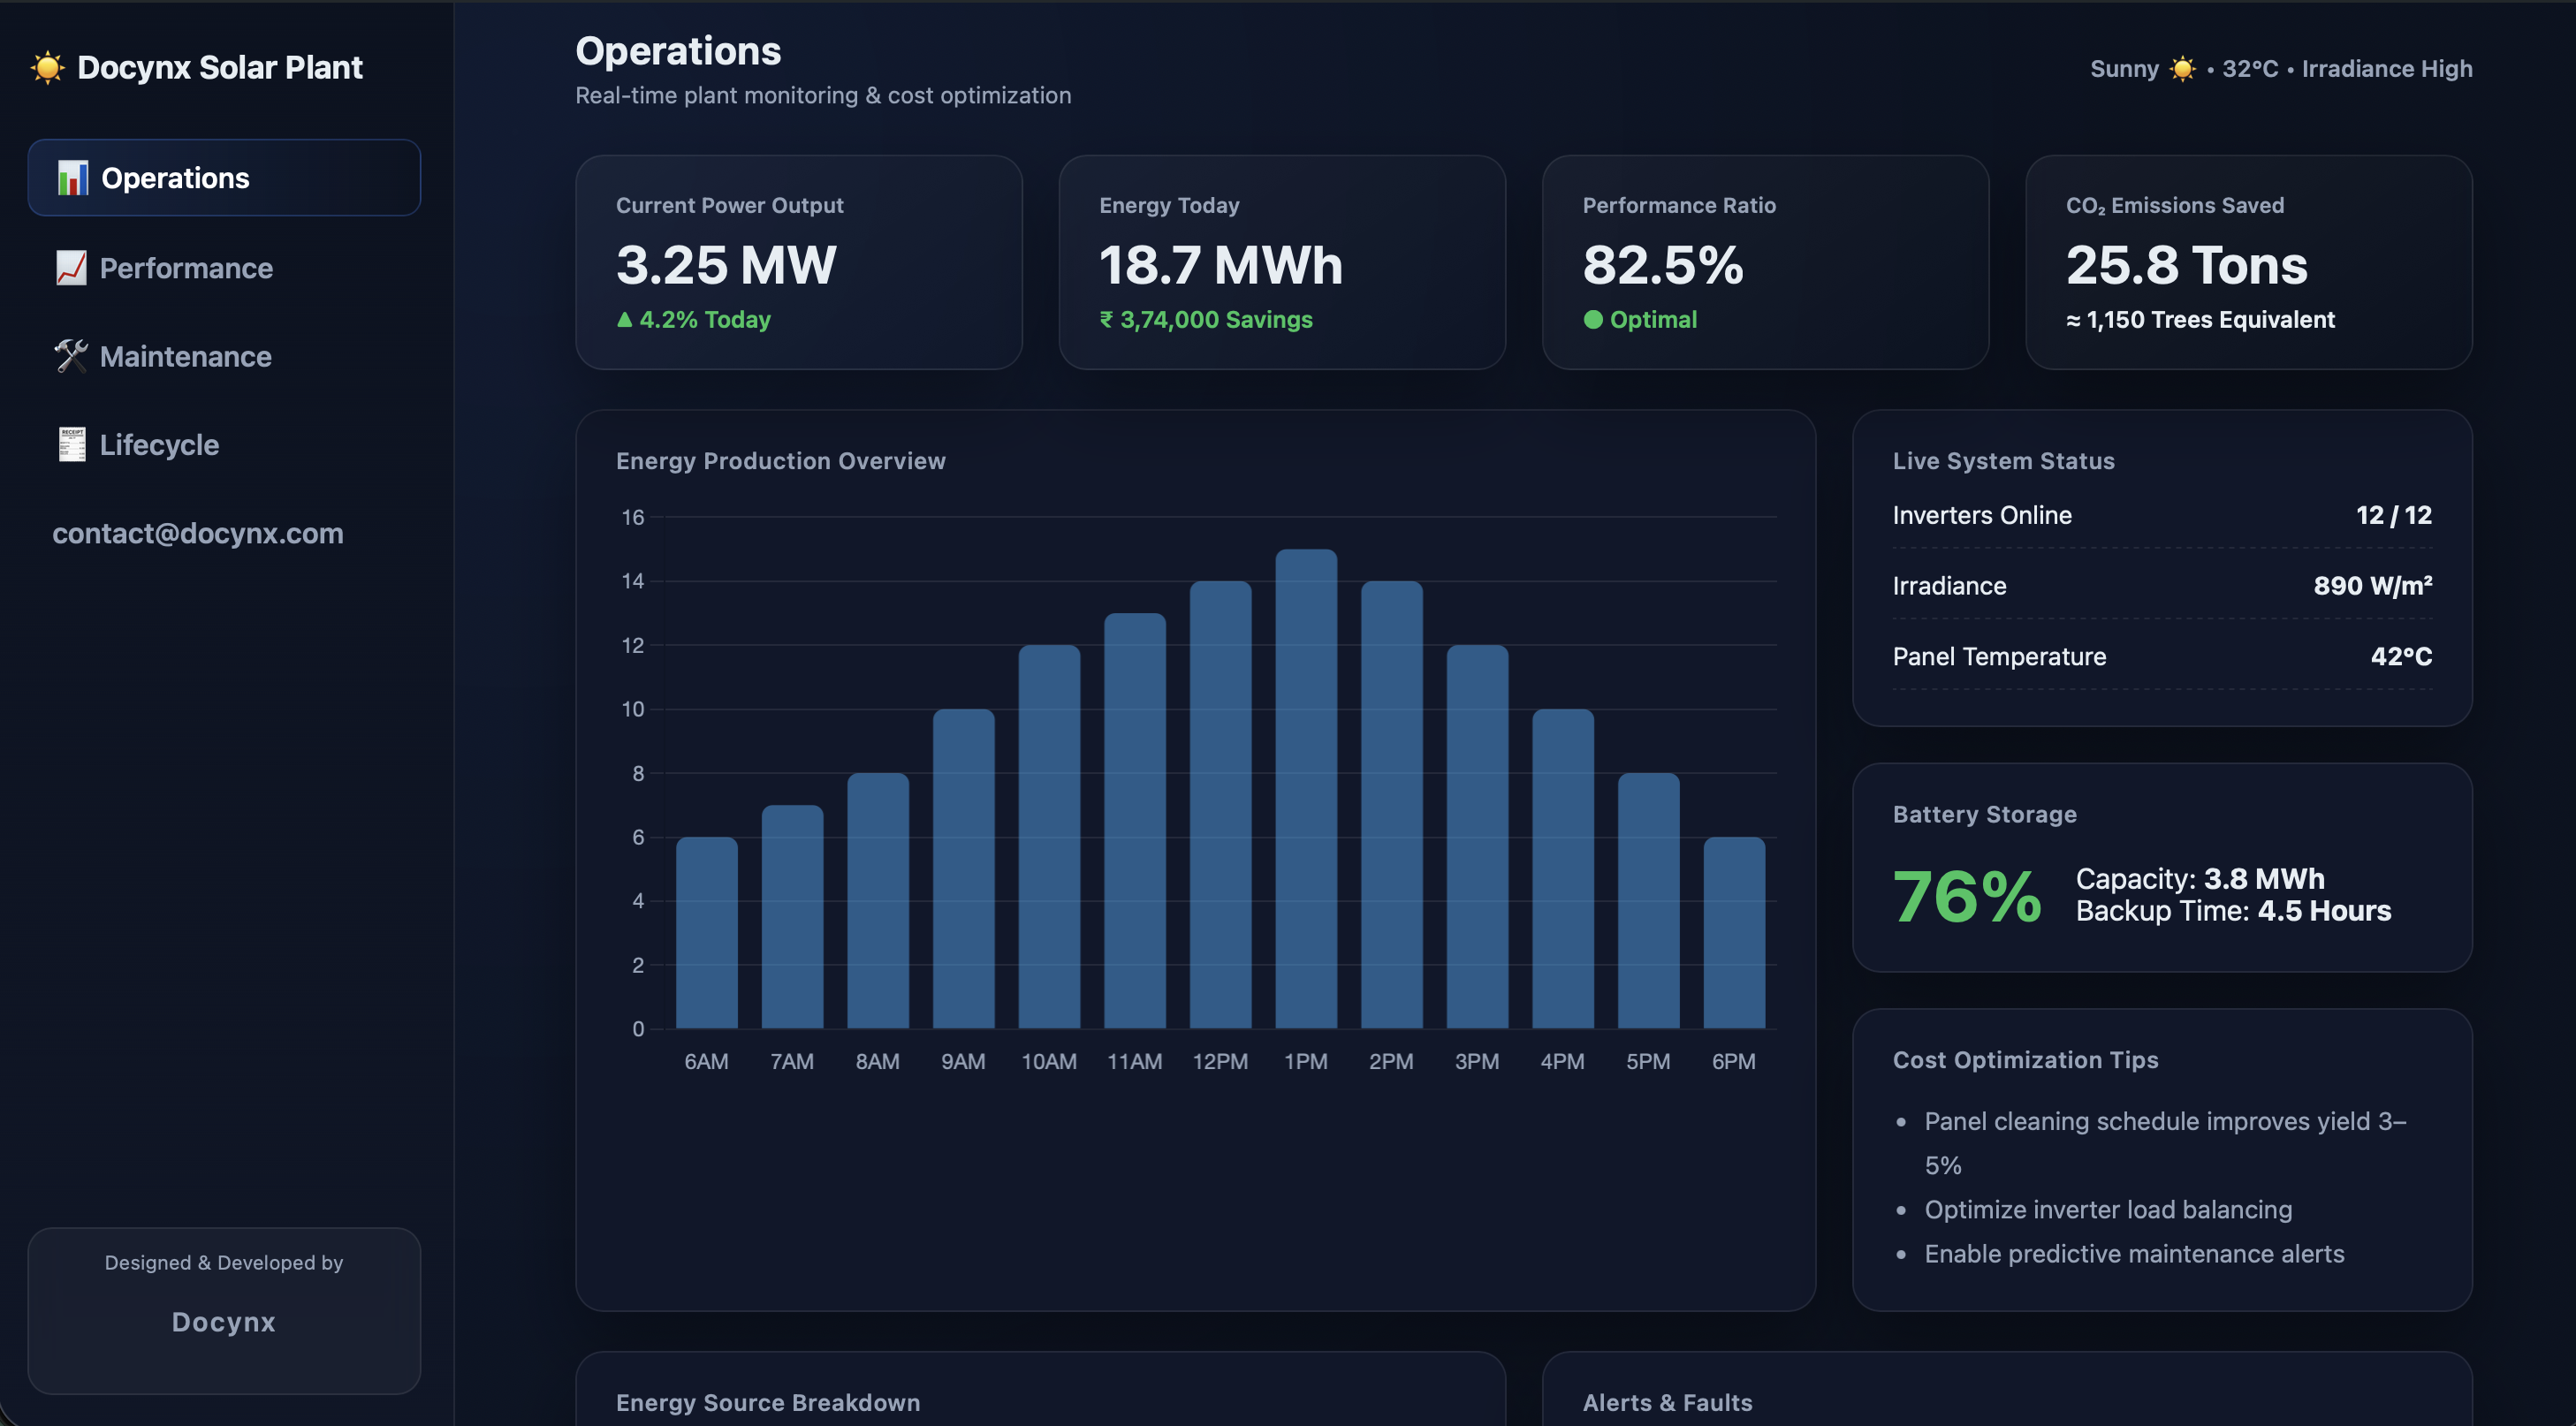
Task: Click the tools icon beside Maintenance
Action: [71, 356]
